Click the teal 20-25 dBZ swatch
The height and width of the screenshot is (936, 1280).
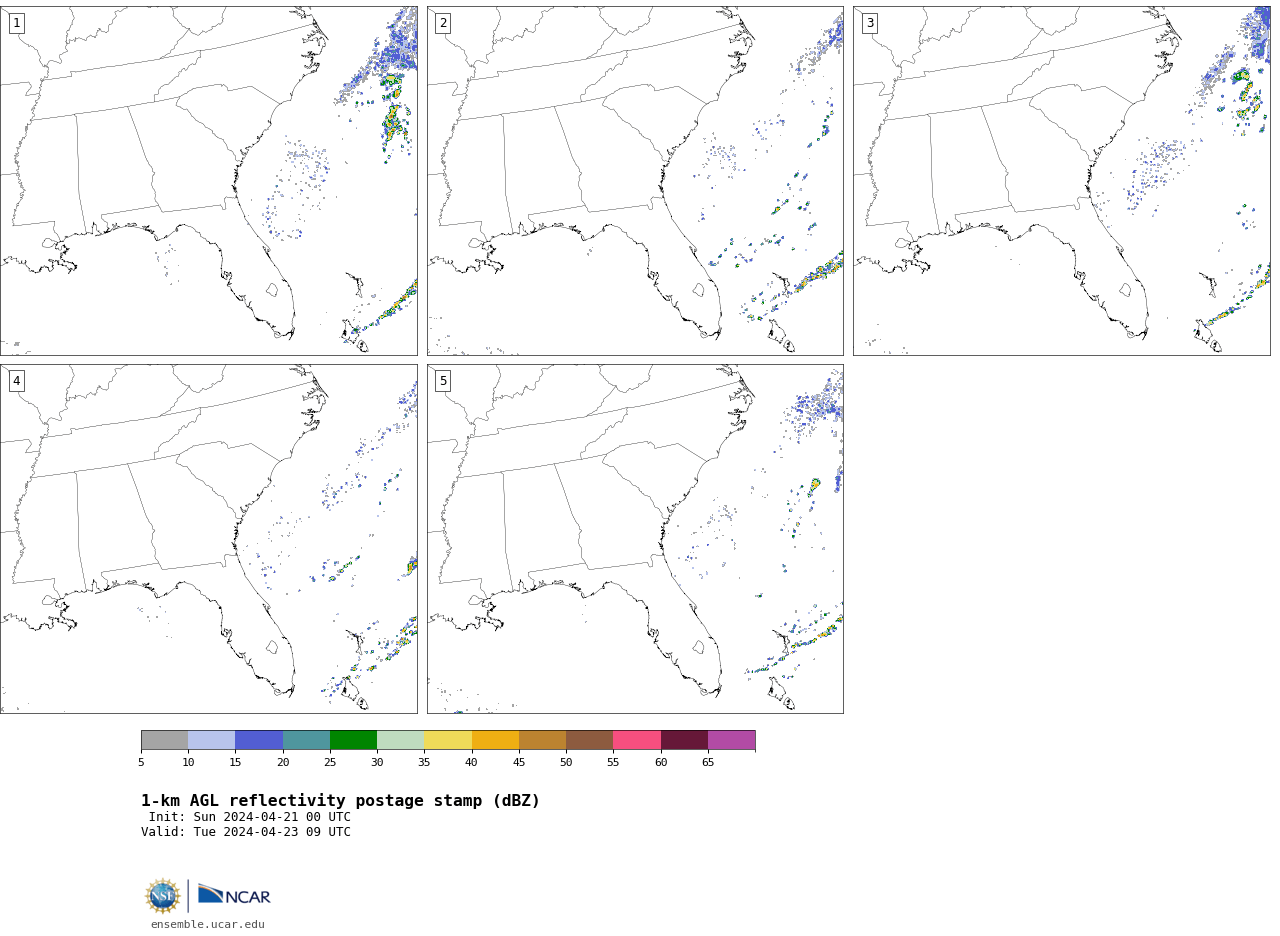click(306, 740)
